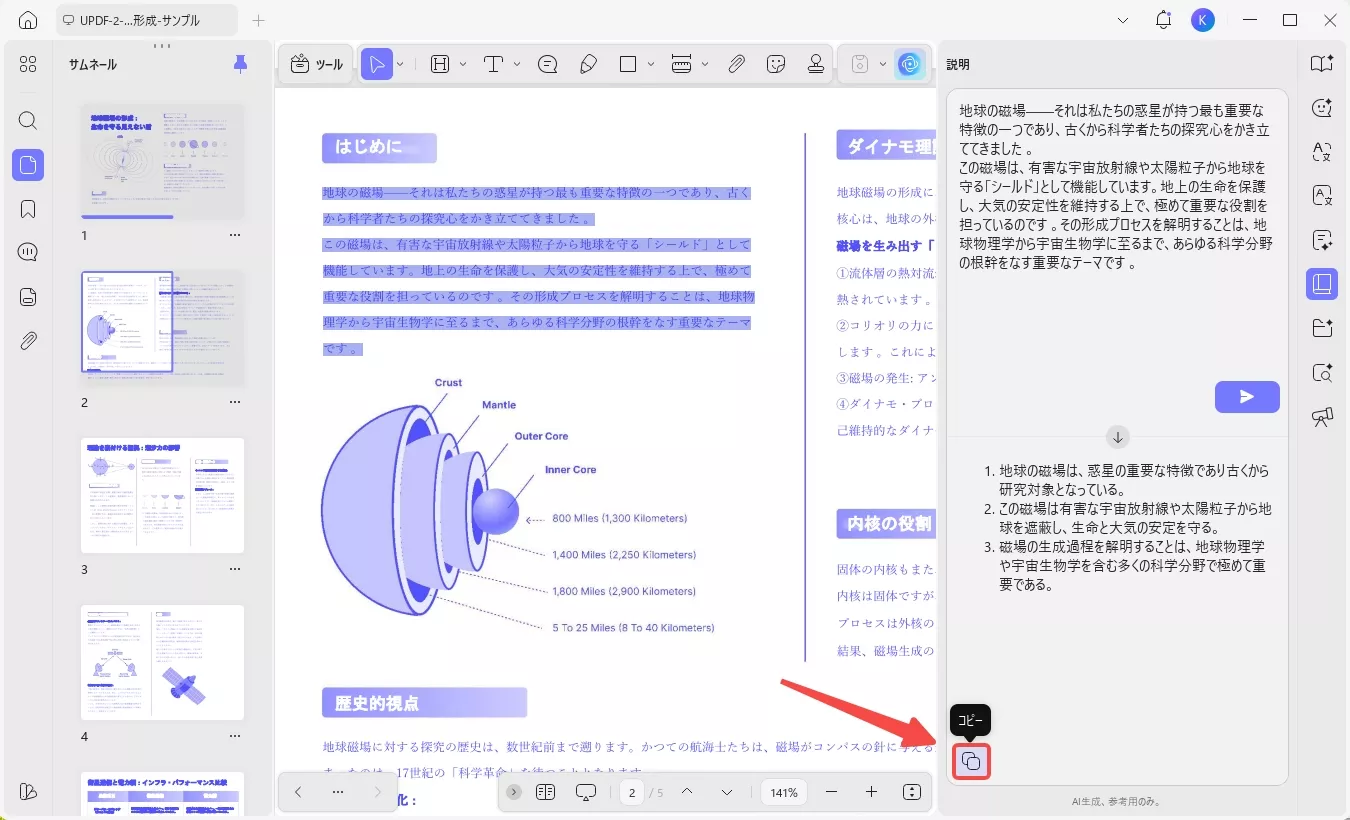1350x820 pixels.
Task: Click the コピー button
Action: (x=970, y=761)
